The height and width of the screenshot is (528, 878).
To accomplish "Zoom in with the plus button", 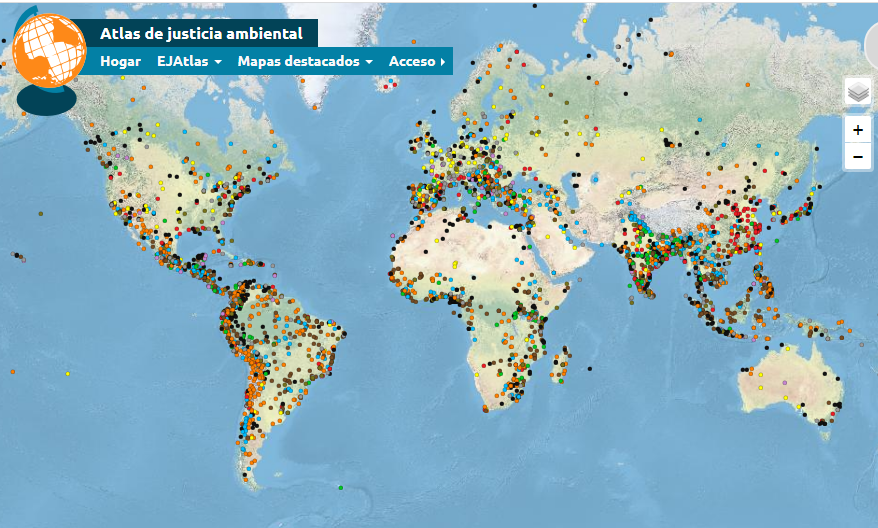I will tap(858, 130).
